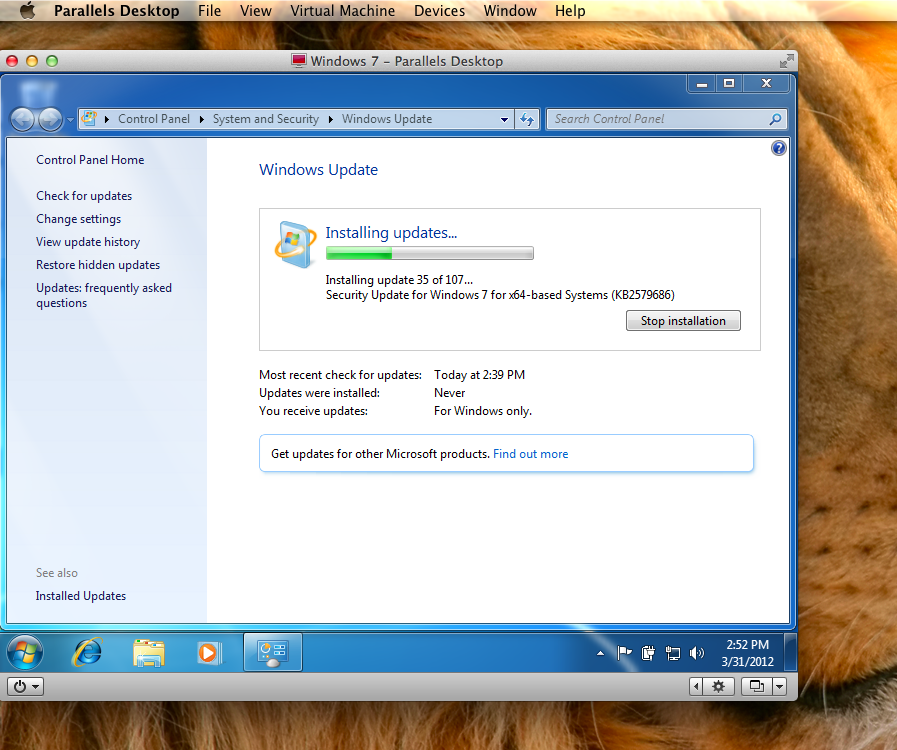
Task: Launch Internet Explorer from the taskbar
Action: coord(87,652)
